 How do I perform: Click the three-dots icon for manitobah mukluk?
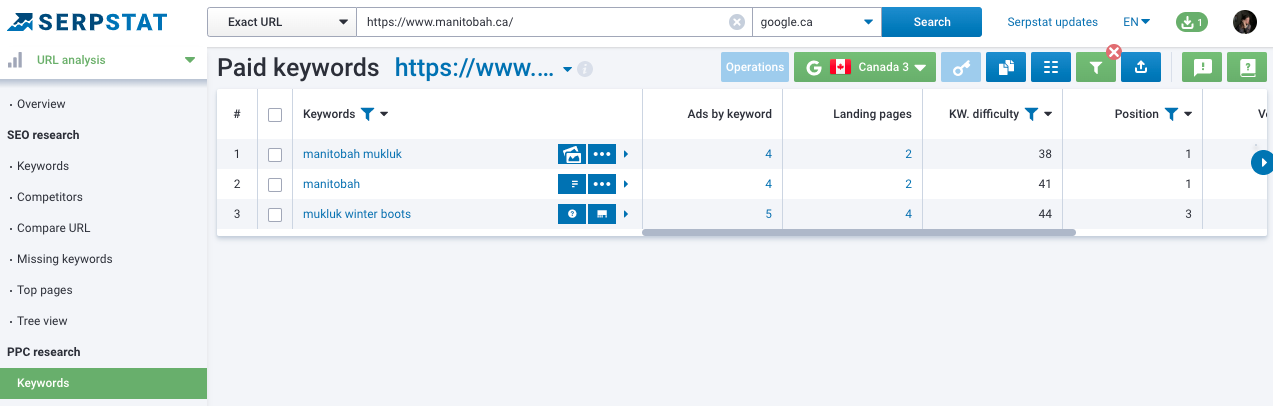[601, 154]
